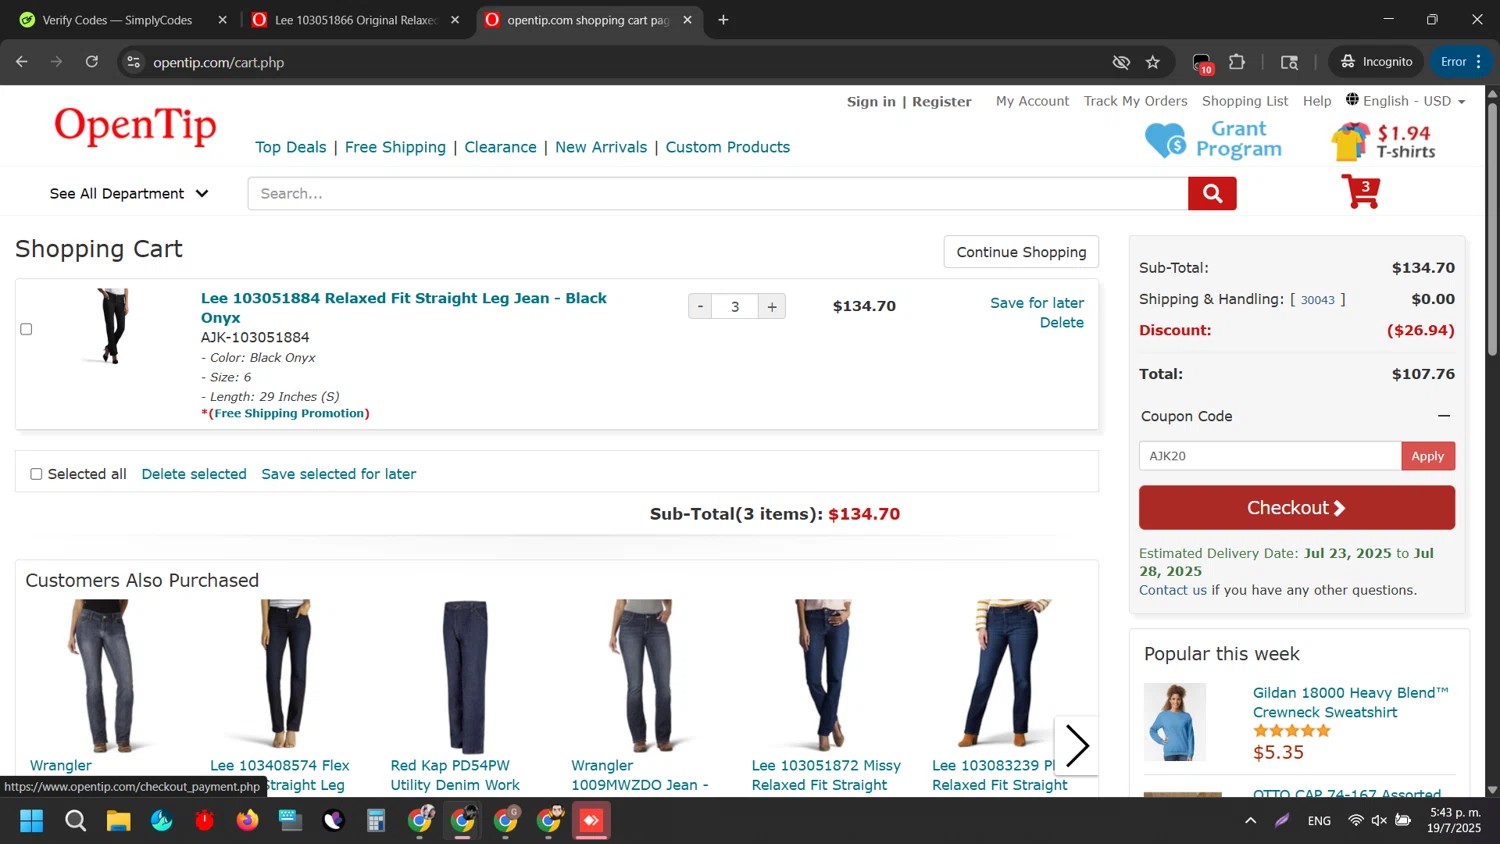Click the Wi-Fi network tray icon
Viewport: 1500px width, 844px height.
(1355, 821)
